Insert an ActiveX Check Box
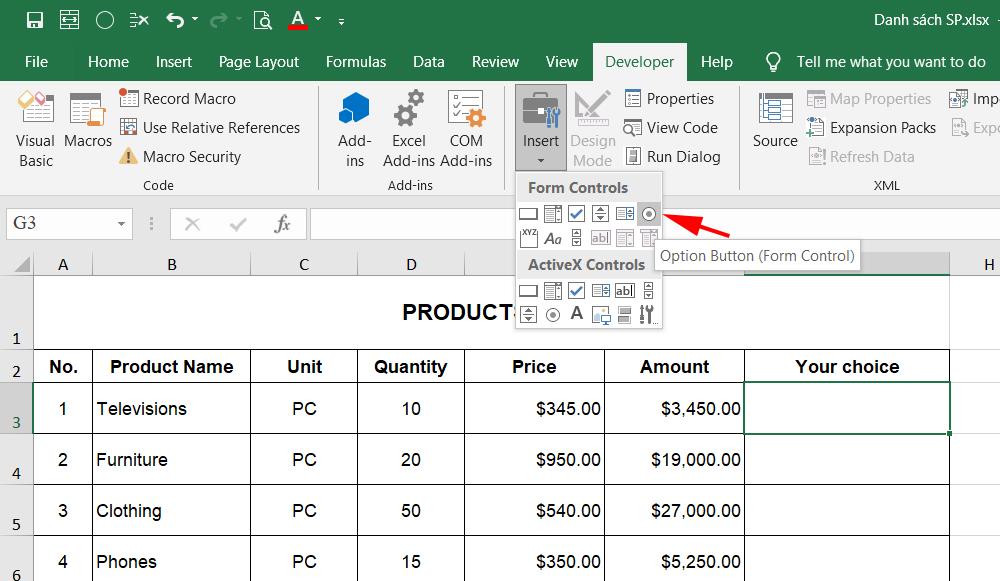 [x=577, y=291]
